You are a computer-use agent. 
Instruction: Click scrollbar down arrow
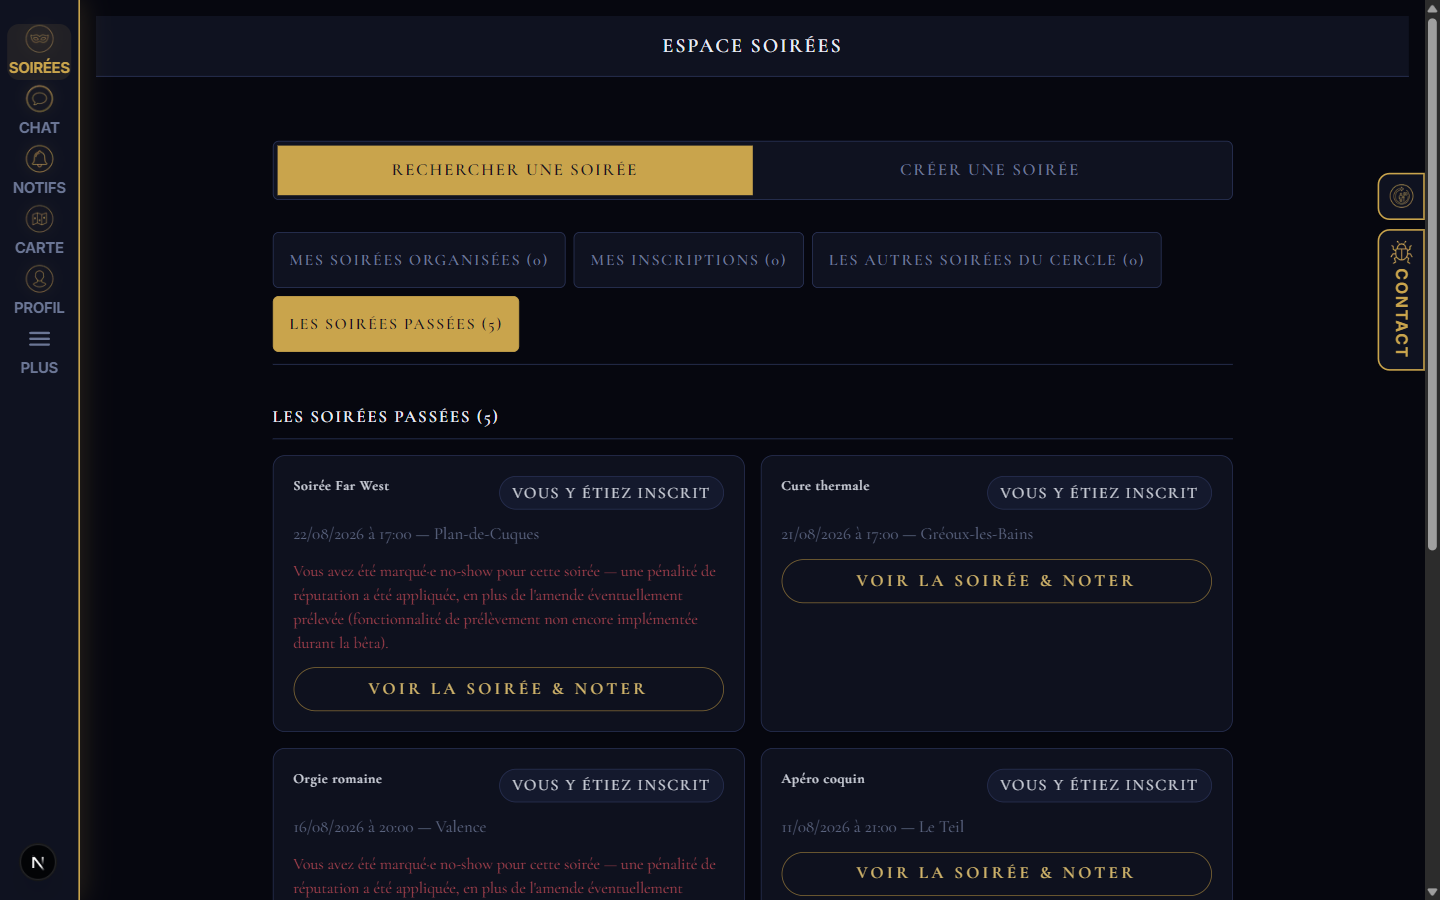[x=1432, y=892]
